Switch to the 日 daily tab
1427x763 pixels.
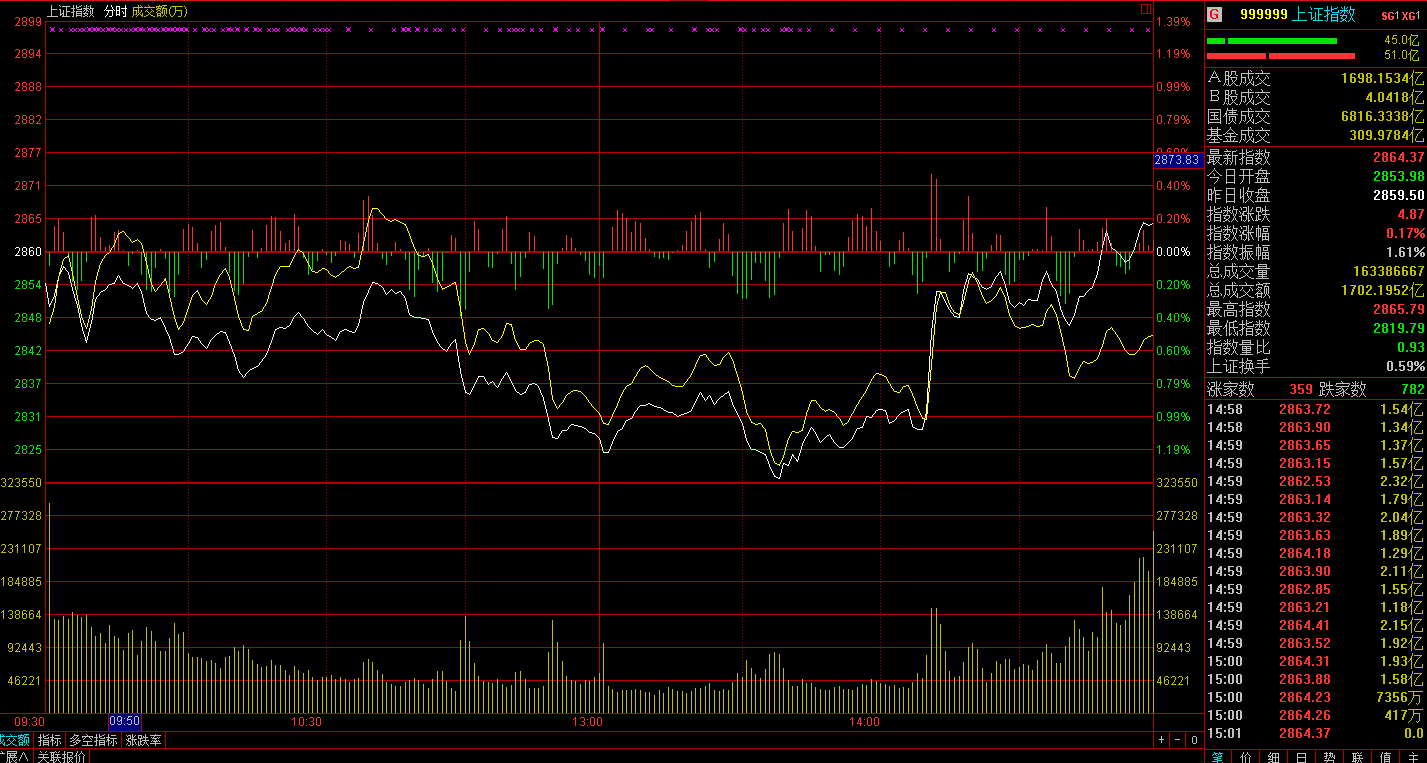pyautogui.click(x=1301, y=756)
